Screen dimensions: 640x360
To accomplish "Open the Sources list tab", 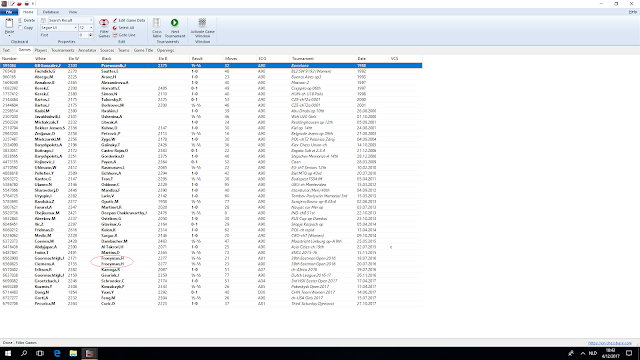I will (107, 50).
